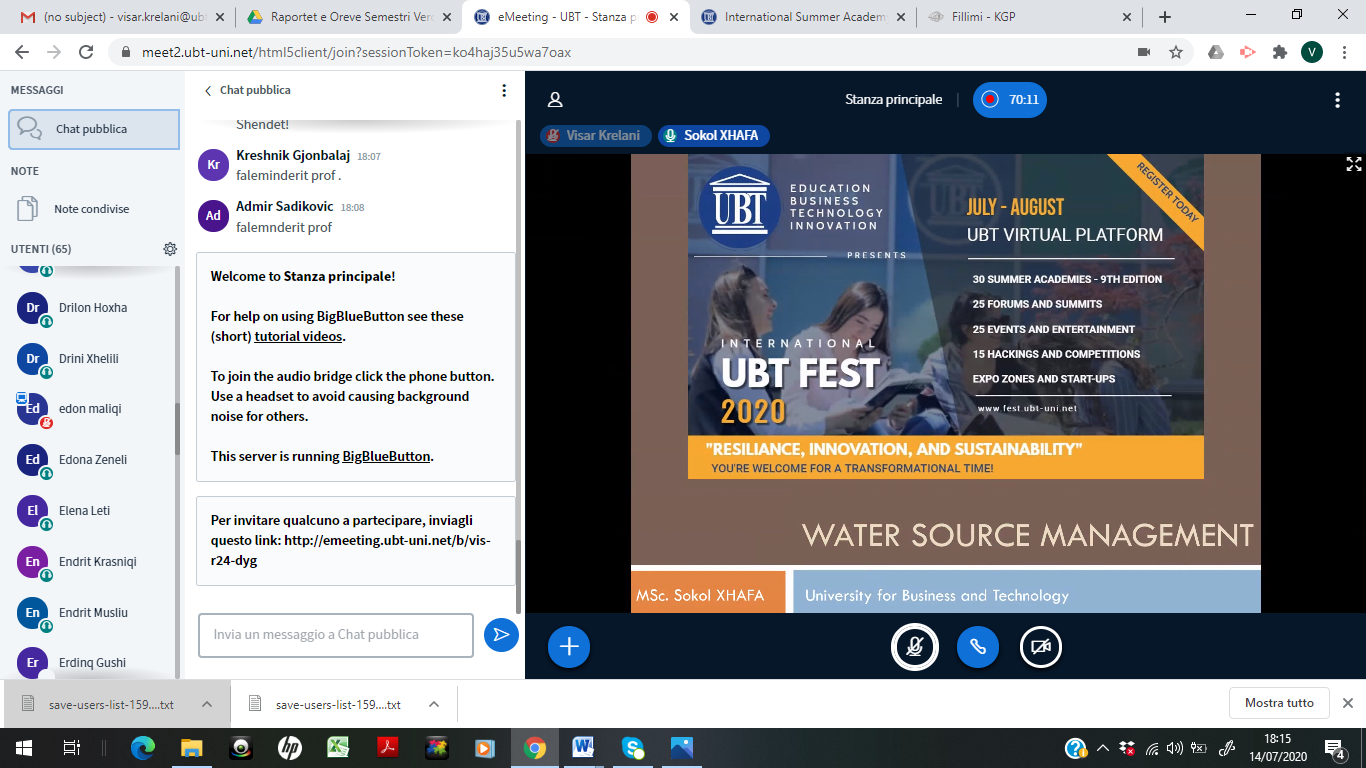Open the chat options three-dot menu
Image resolution: width=1366 pixels, height=768 pixels.
tap(504, 90)
